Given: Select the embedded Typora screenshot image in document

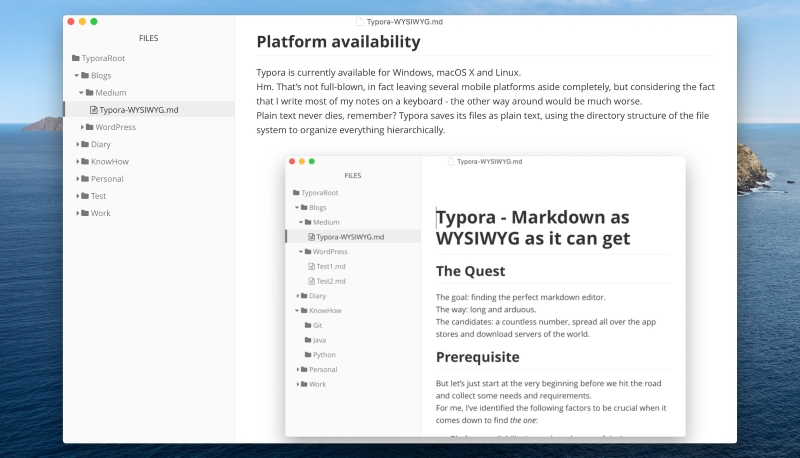Looking at the screenshot, I should (x=485, y=296).
